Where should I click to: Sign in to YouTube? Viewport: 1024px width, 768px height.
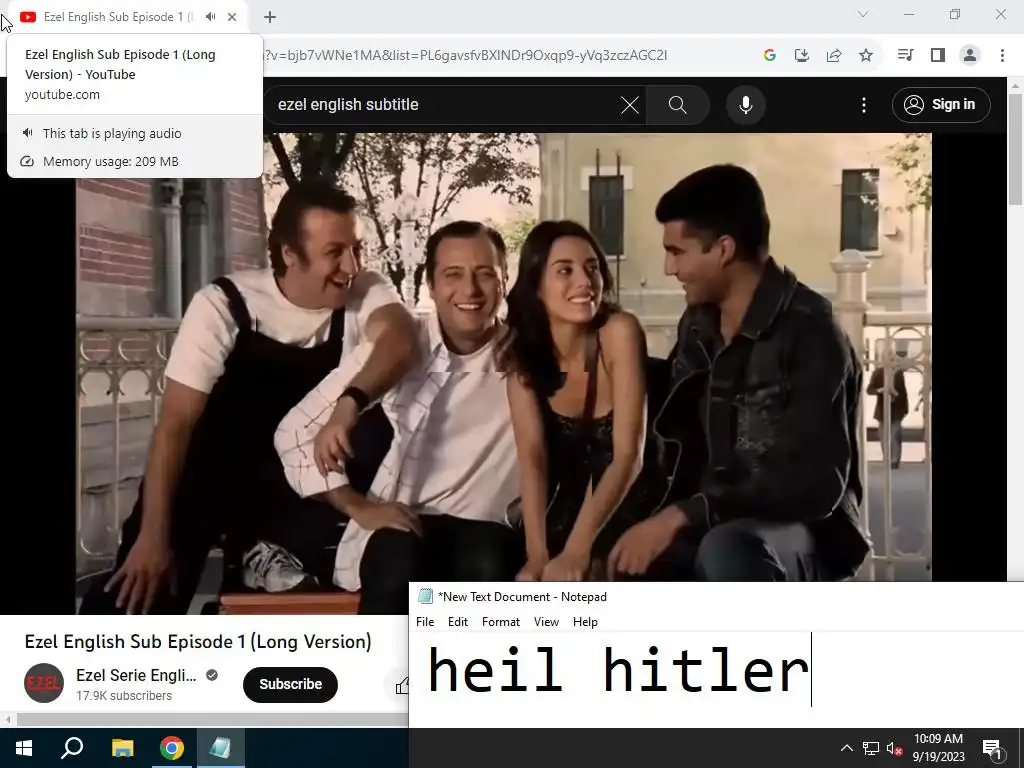[x=941, y=104]
